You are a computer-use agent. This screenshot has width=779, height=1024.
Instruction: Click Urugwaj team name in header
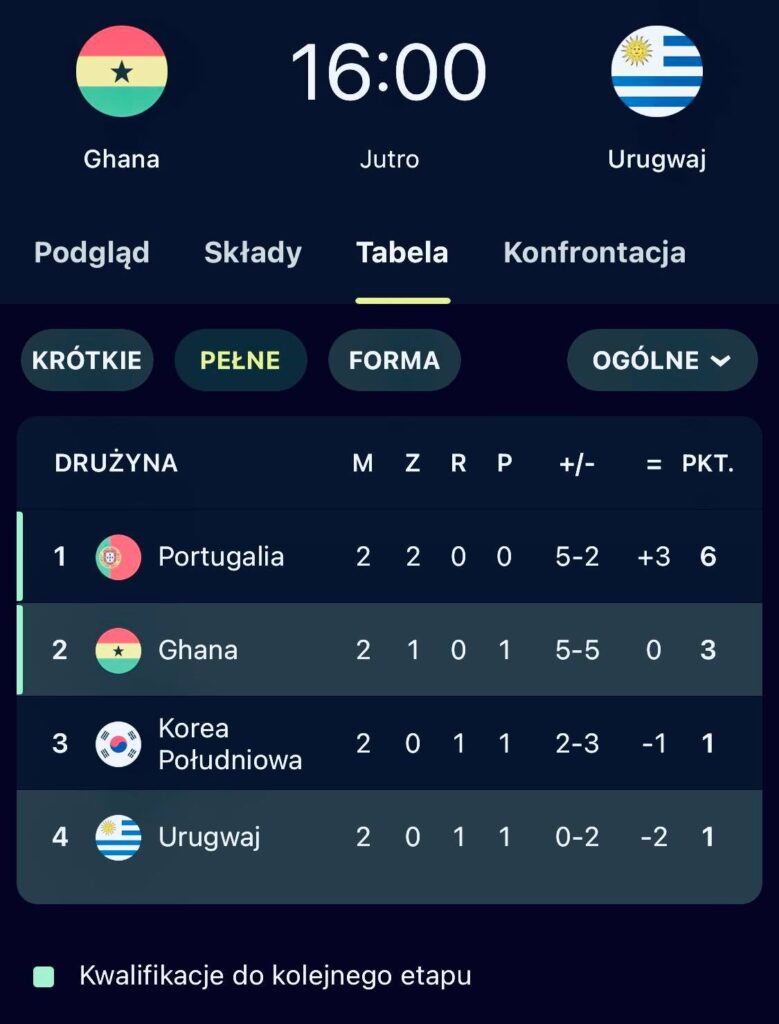point(657,159)
